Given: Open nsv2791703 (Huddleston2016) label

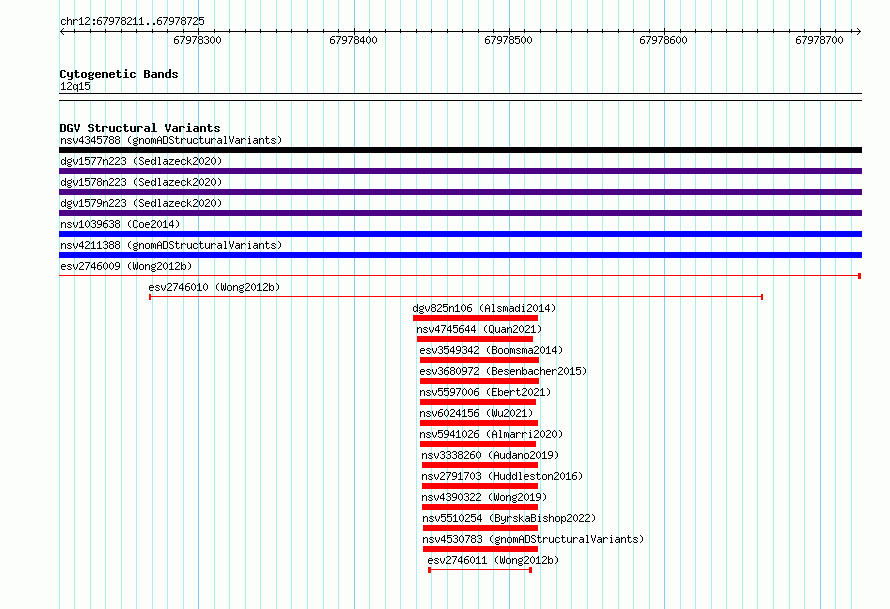Looking at the screenshot, I should pyautogui.click(x=502, y=476).
